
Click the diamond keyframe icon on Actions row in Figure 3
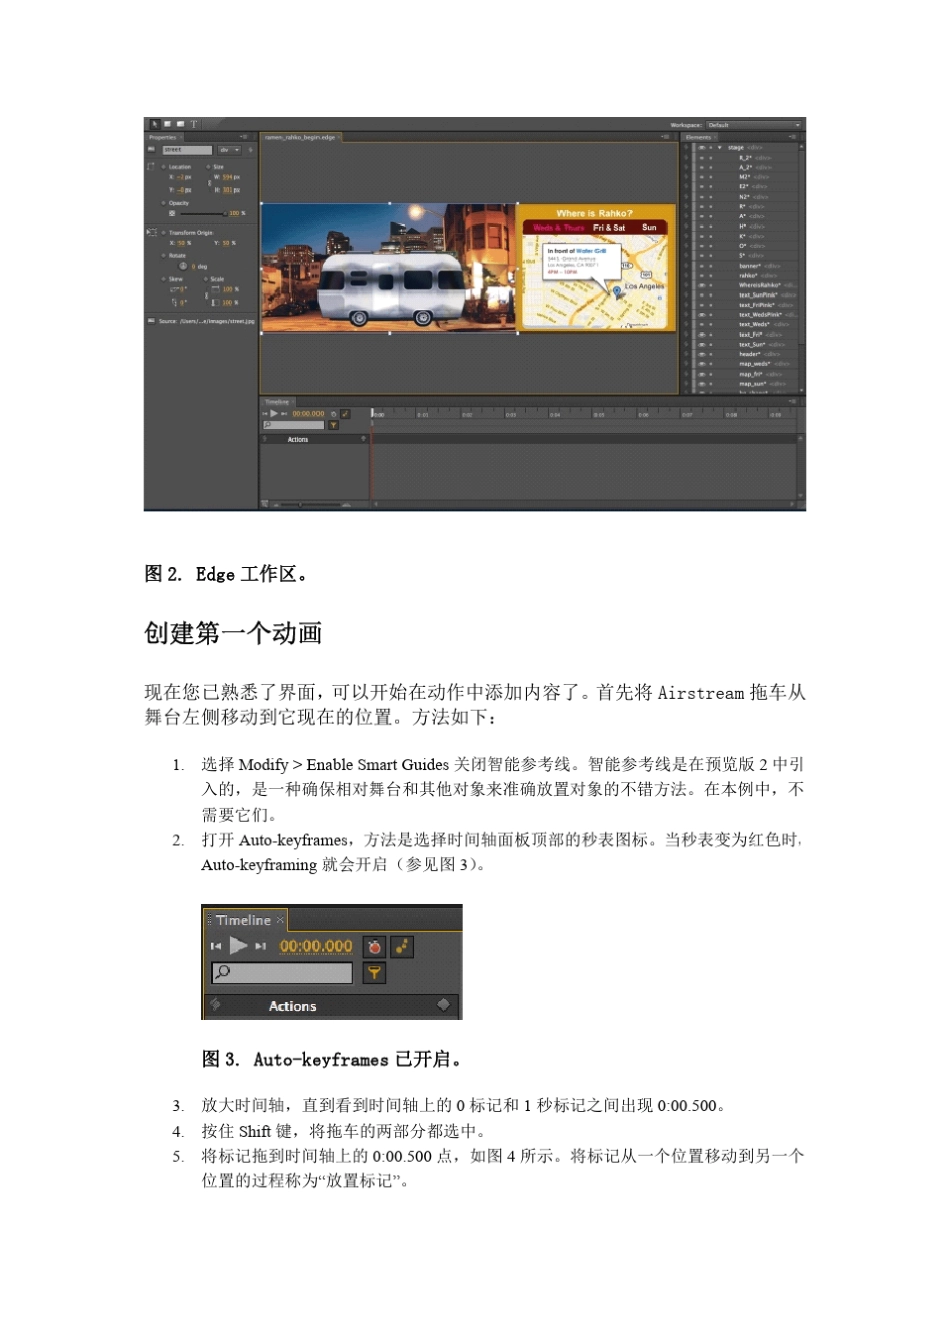click(x=444, y=1004)
